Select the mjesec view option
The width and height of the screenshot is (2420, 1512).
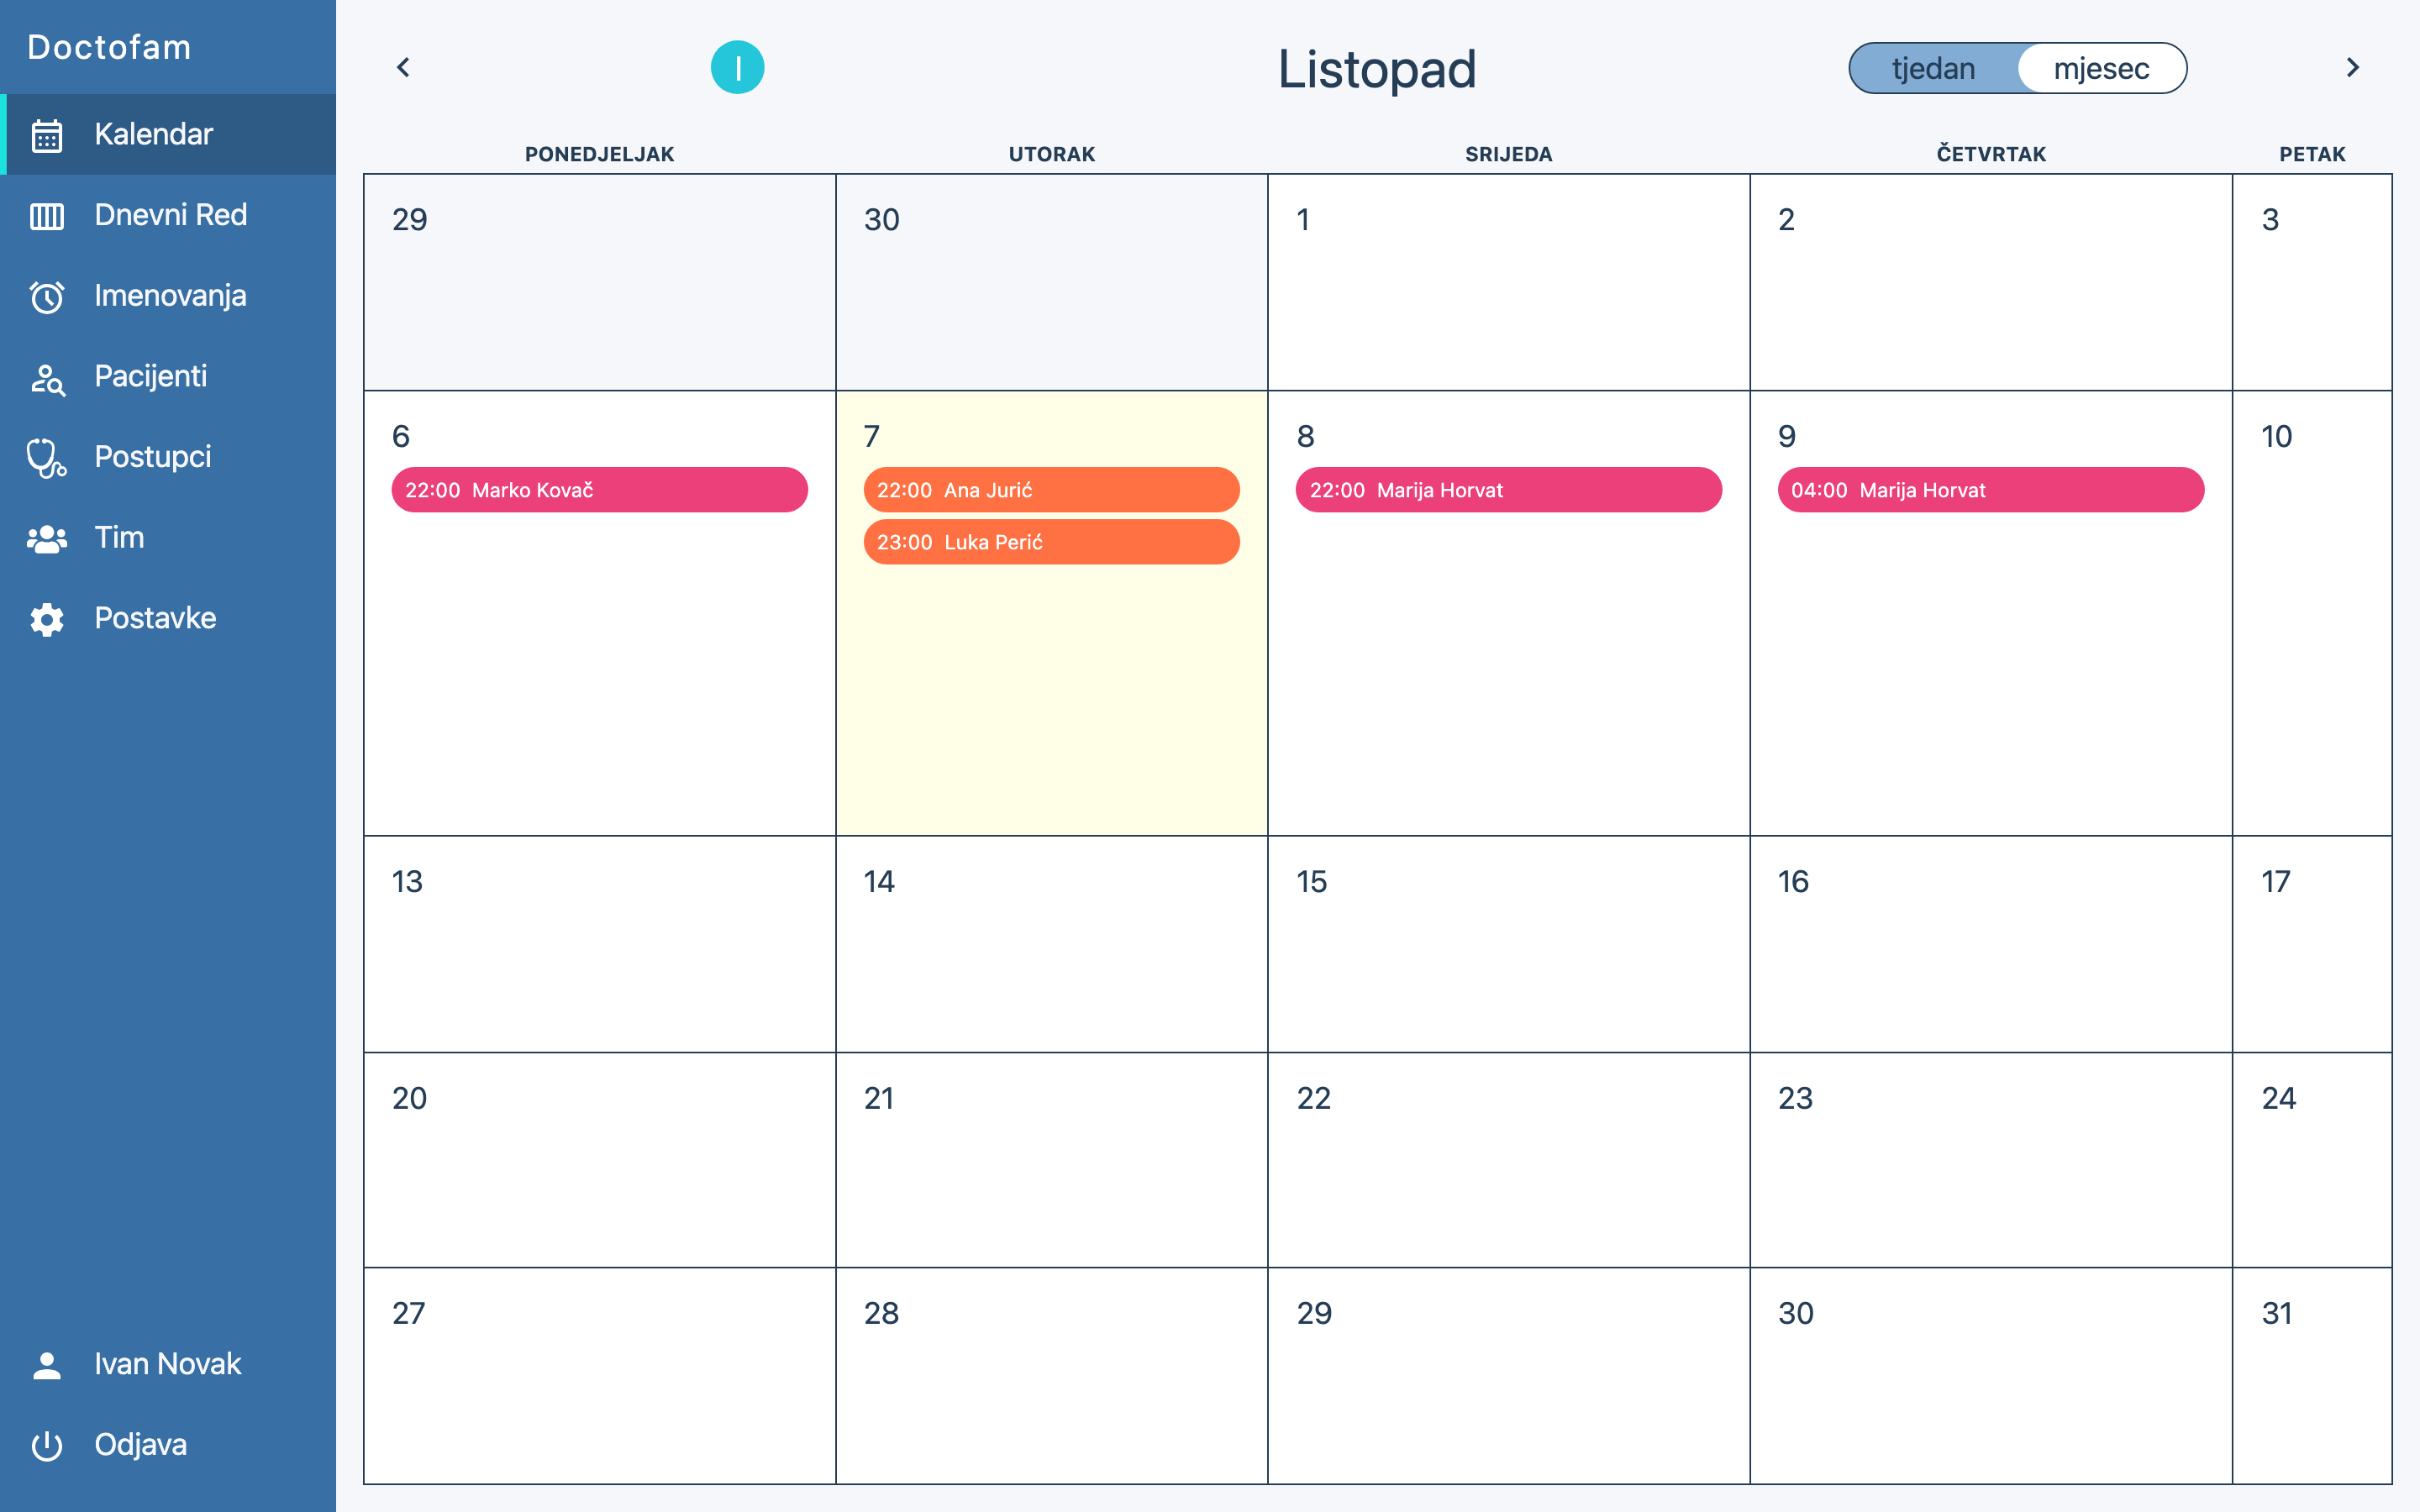2101,68
